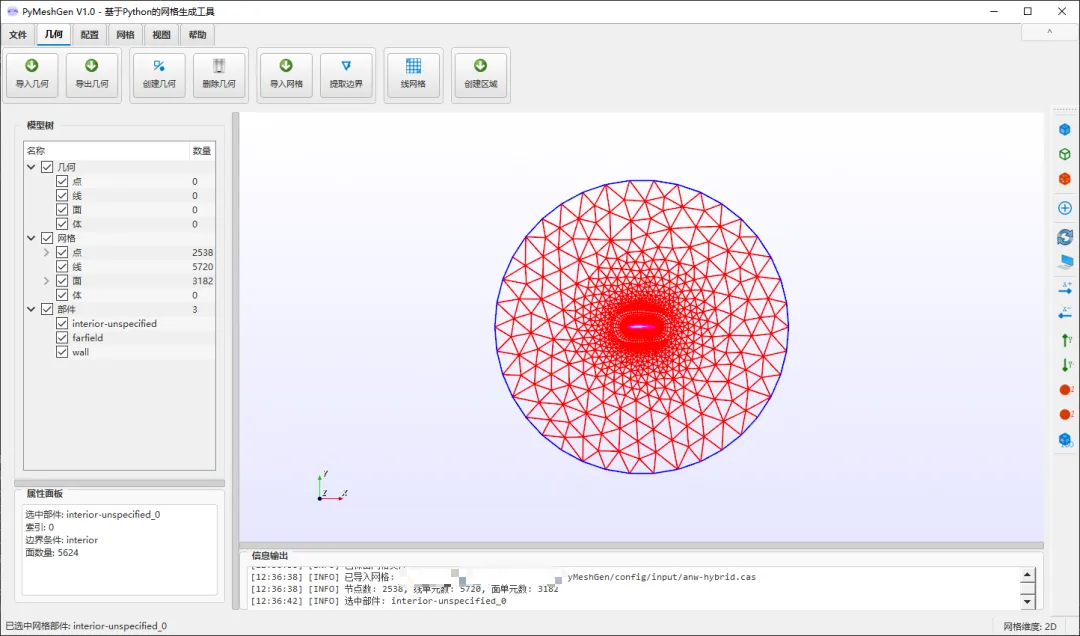Click the 边界条件: interior property line
Viewport: 1080px width, 636px height.
click(61, 540)
